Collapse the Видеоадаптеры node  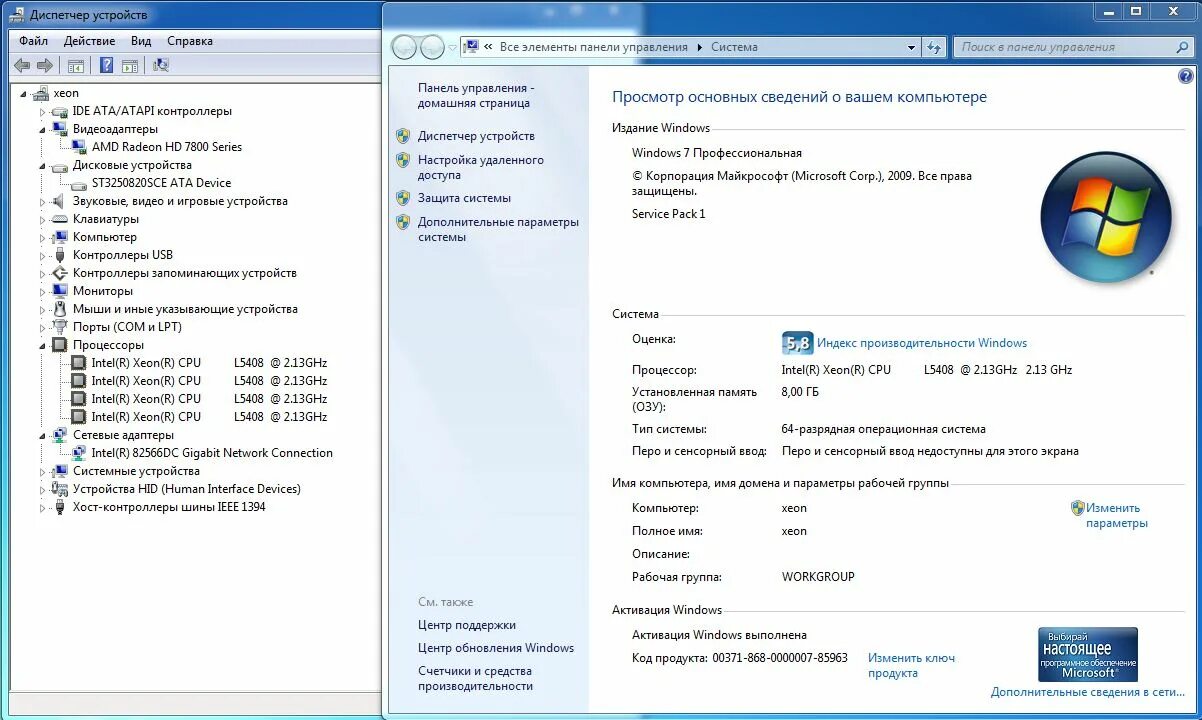(x=43, y=129)
